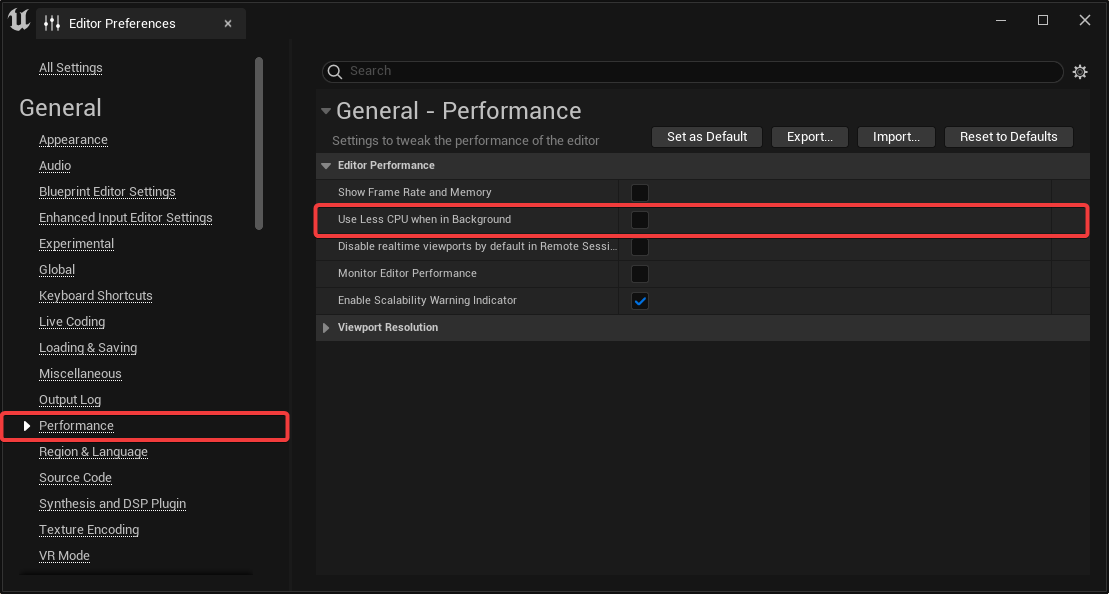The width and height of the screenshot is (1109, 594).
Task: Select the Editor Preferences tab
Action: click(122, 23)
